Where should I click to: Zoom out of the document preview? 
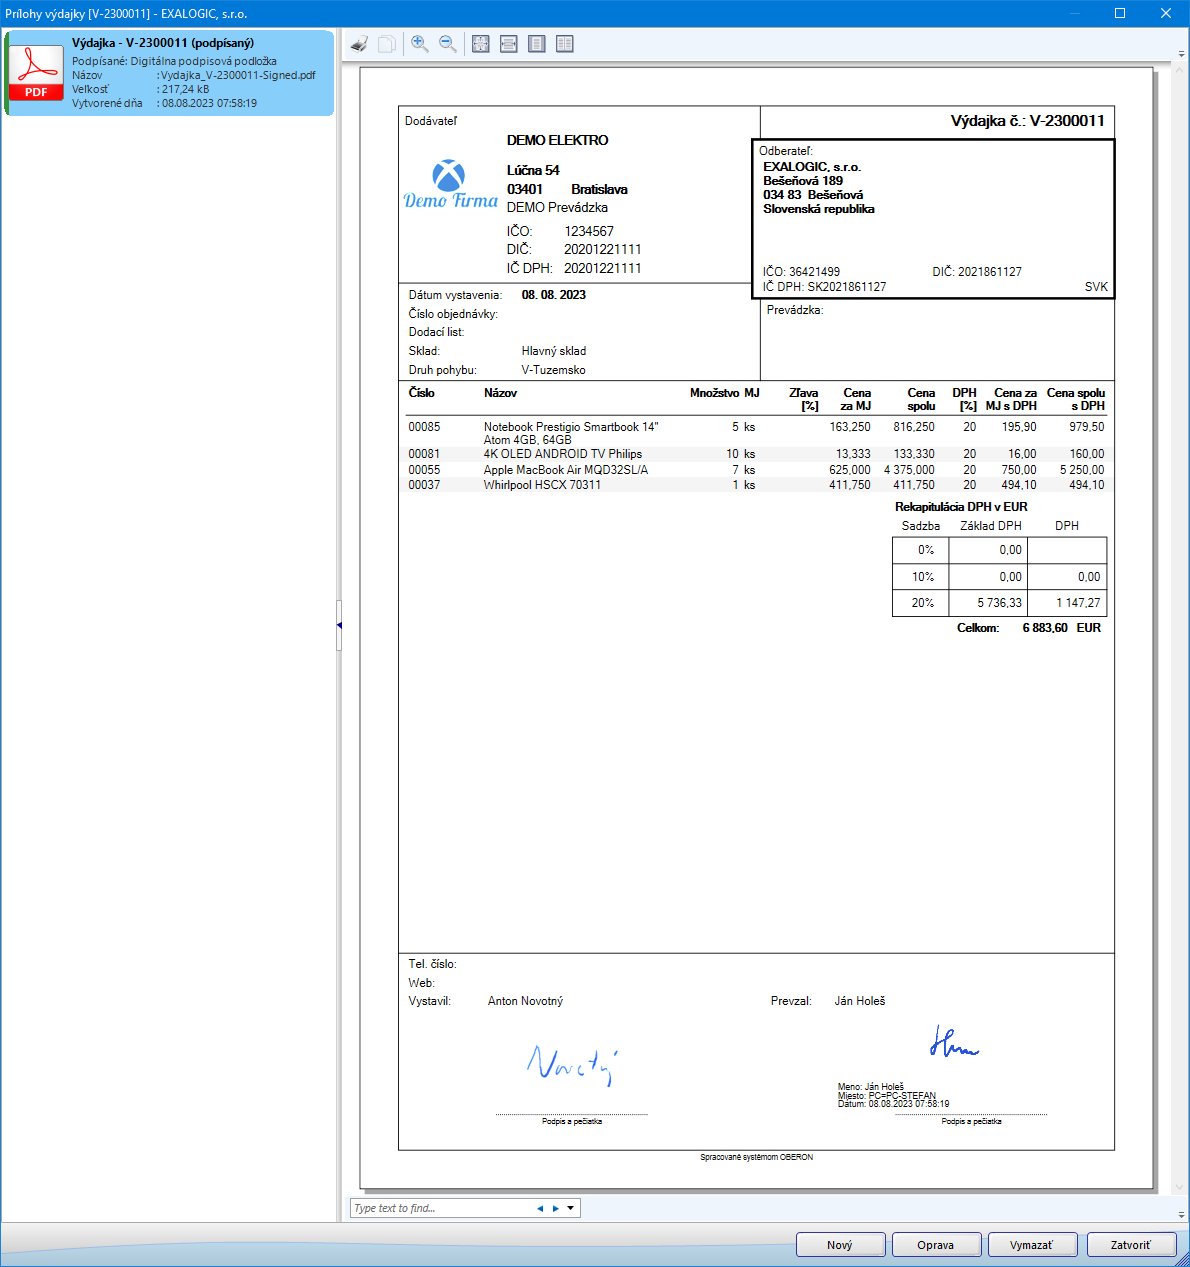448,44
